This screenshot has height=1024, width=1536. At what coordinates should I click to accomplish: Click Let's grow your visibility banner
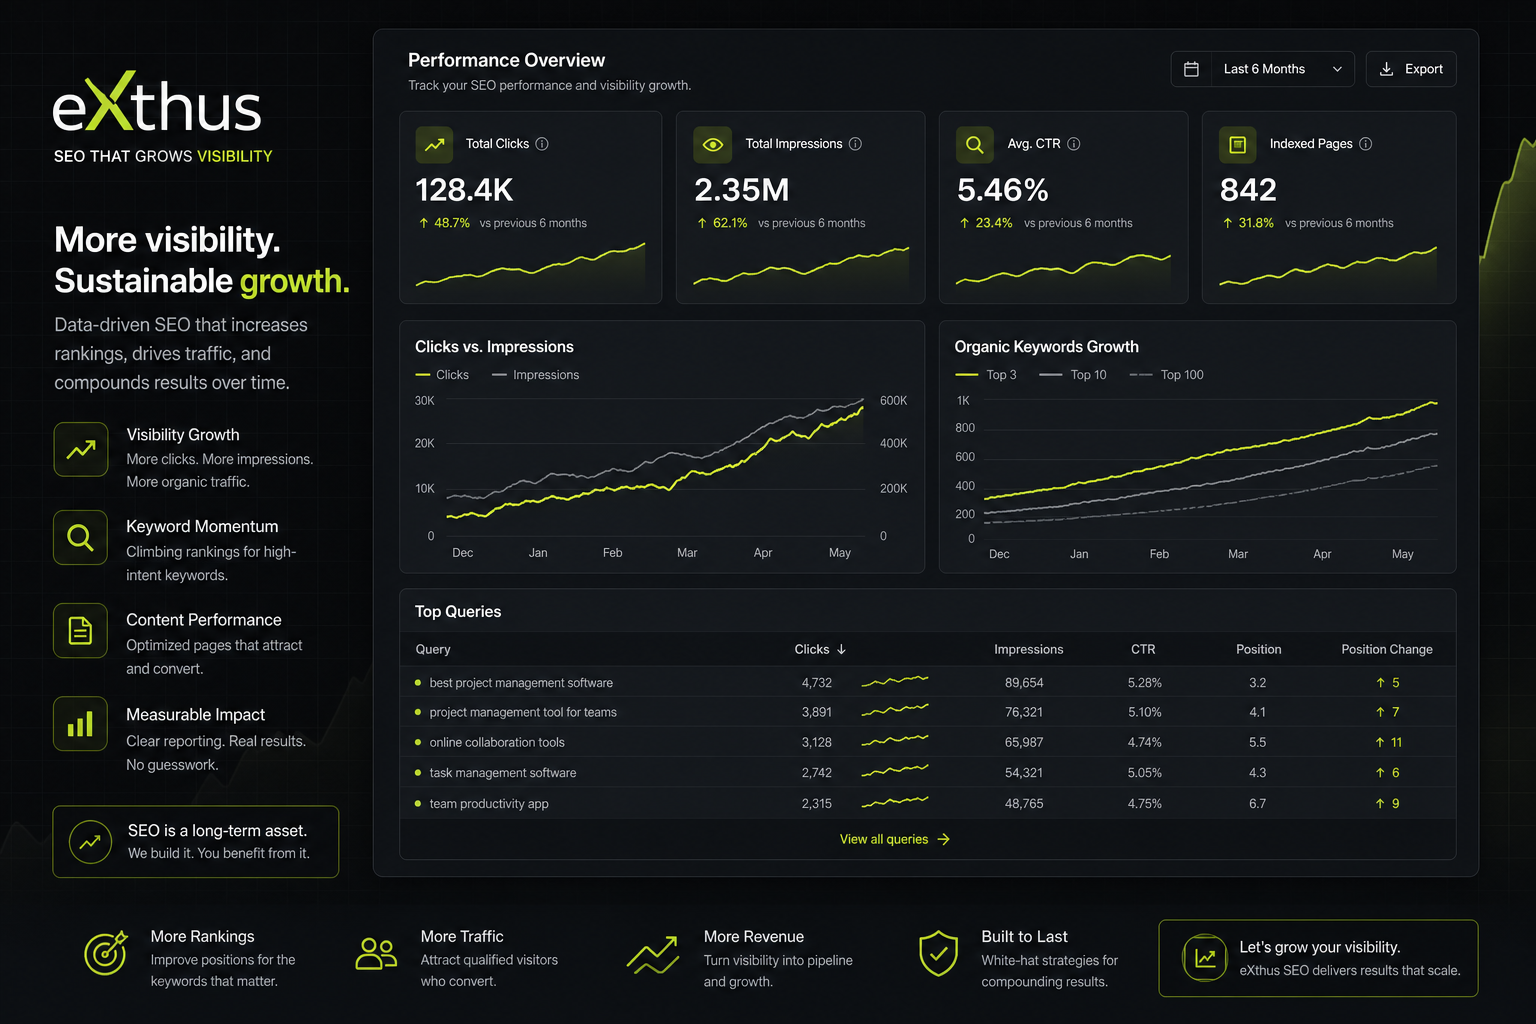point(1318,958)
